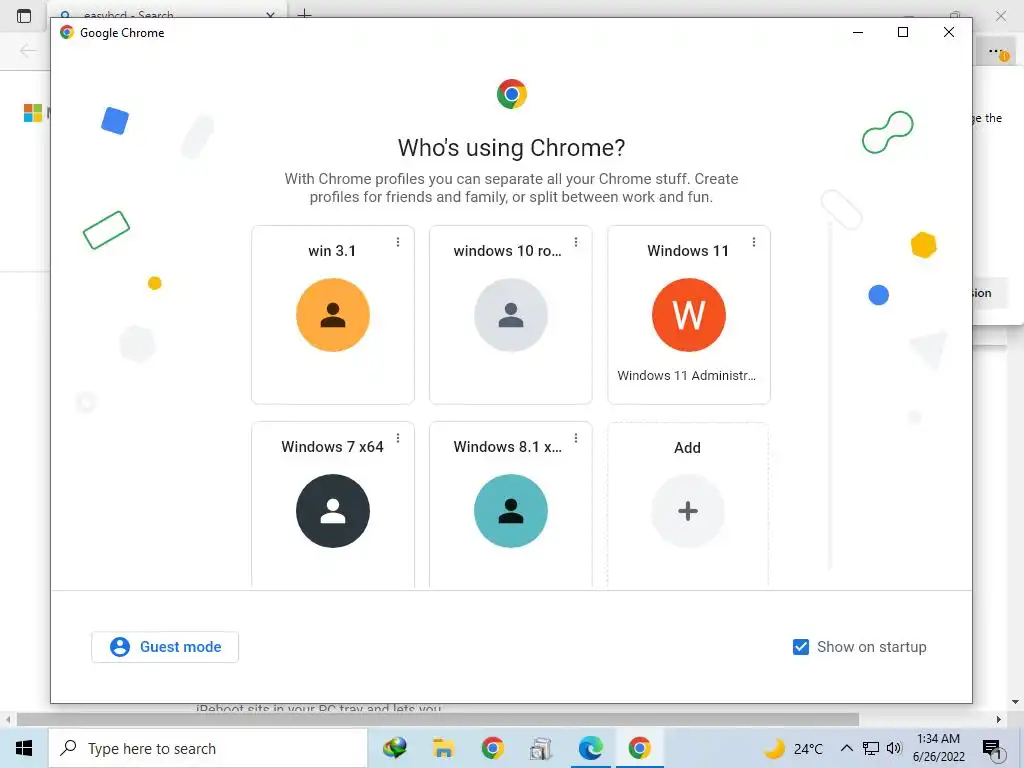Open notification center icon
This screenshot has width=1024, height=768.
[992, 749]
